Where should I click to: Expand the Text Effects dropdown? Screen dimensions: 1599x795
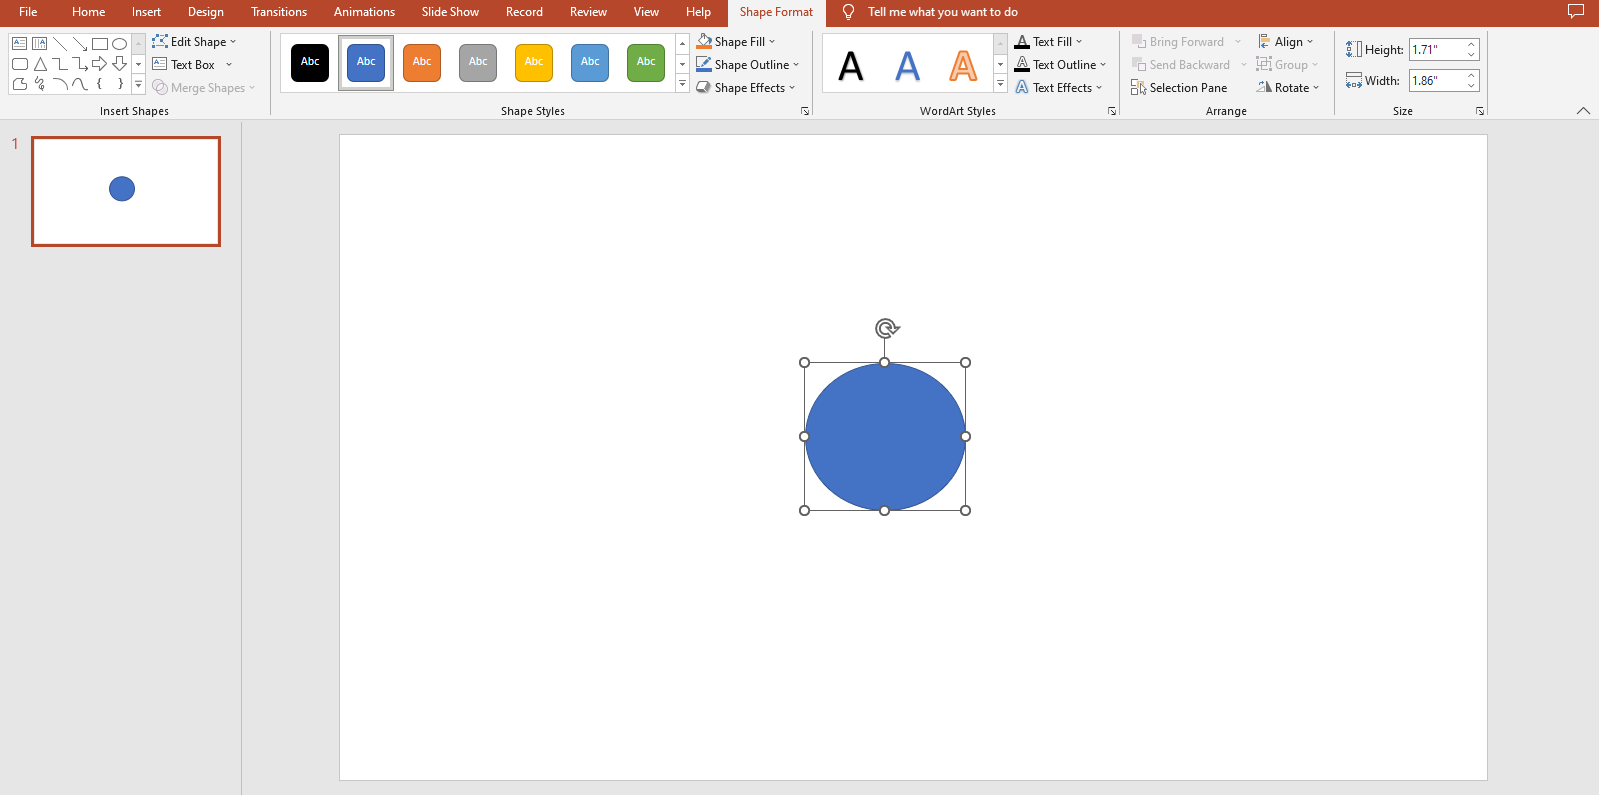tap(1059, 88)
